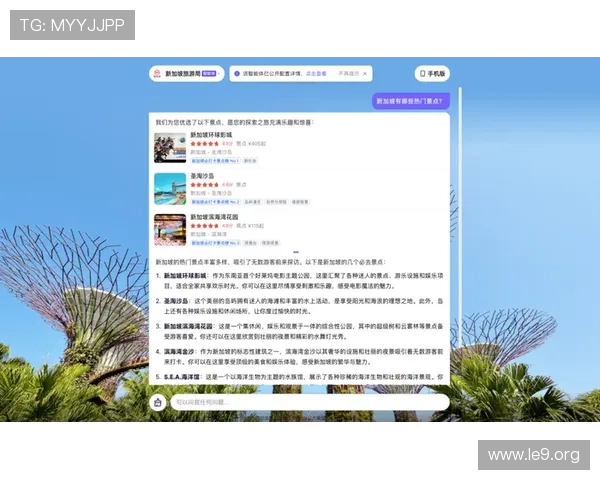Image resolution: width=600 pixels, height=480 pixels.
Task: Click the 新加坡有哪些热门景点? user message bubble
Action: pos(411,101)
